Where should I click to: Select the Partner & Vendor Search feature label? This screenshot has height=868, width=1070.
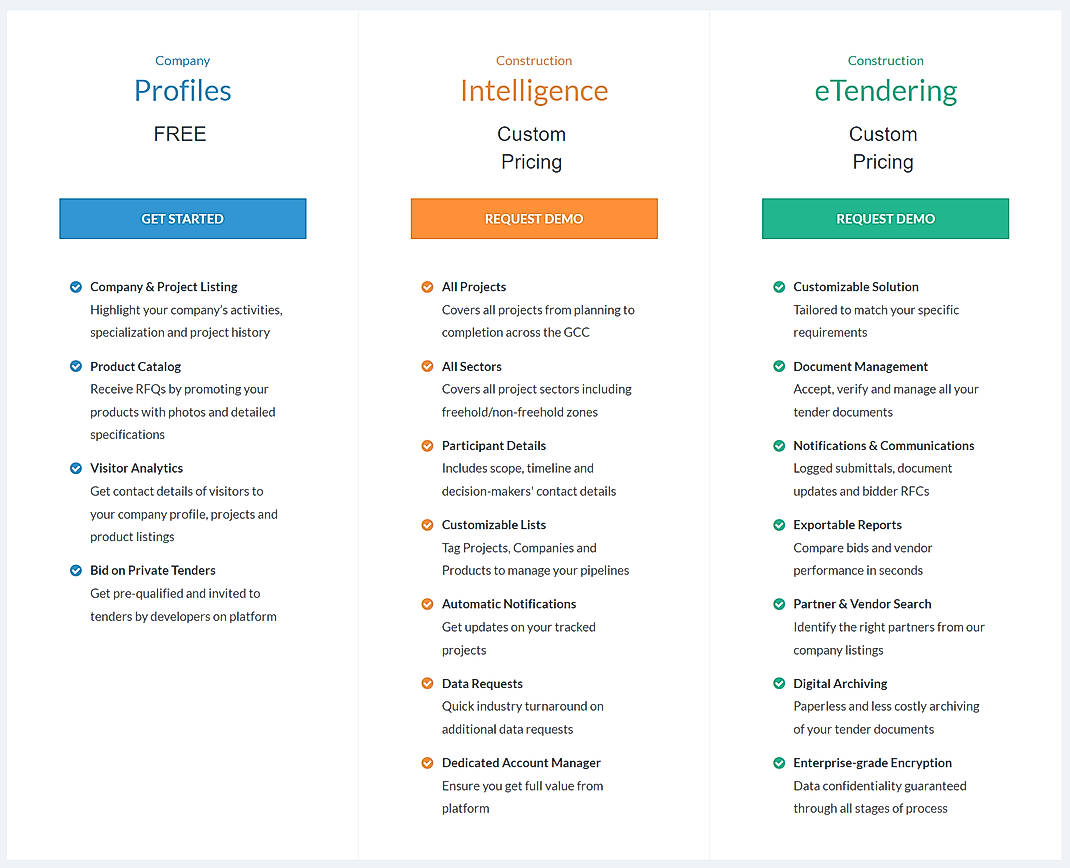click(x=862, y=604)
